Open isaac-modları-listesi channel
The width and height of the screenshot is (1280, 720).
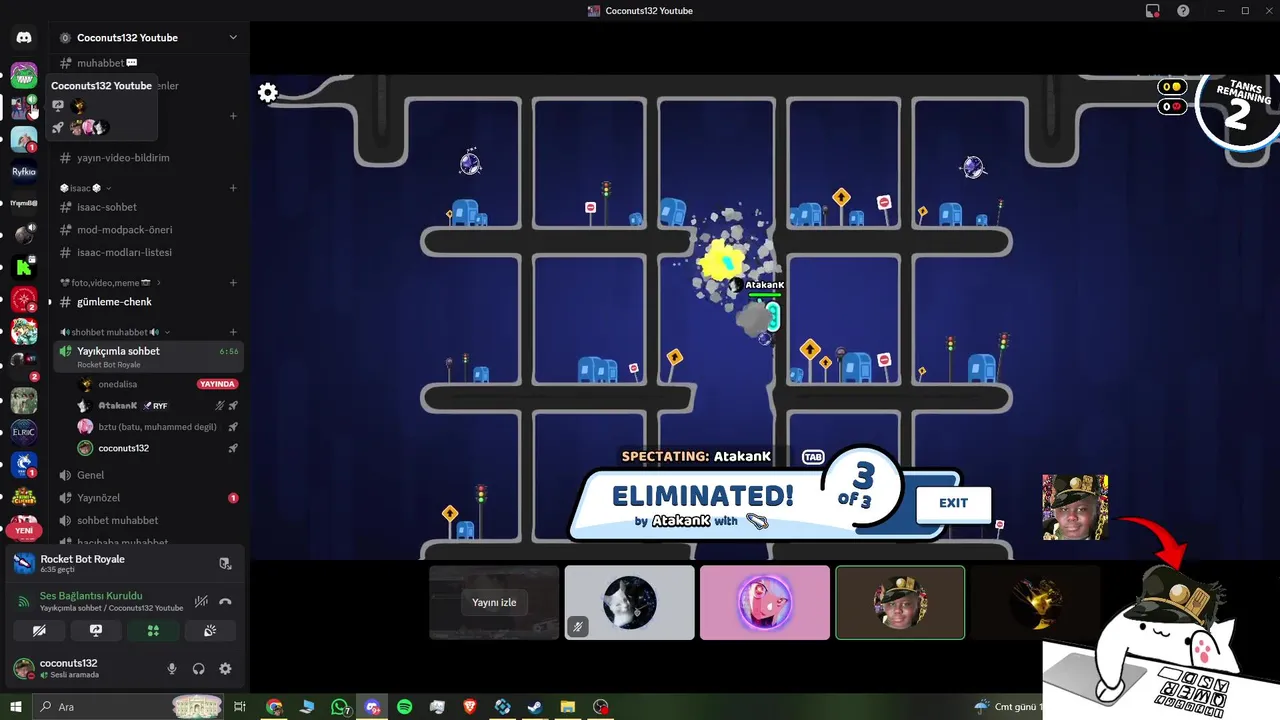[x=148, y=252]
